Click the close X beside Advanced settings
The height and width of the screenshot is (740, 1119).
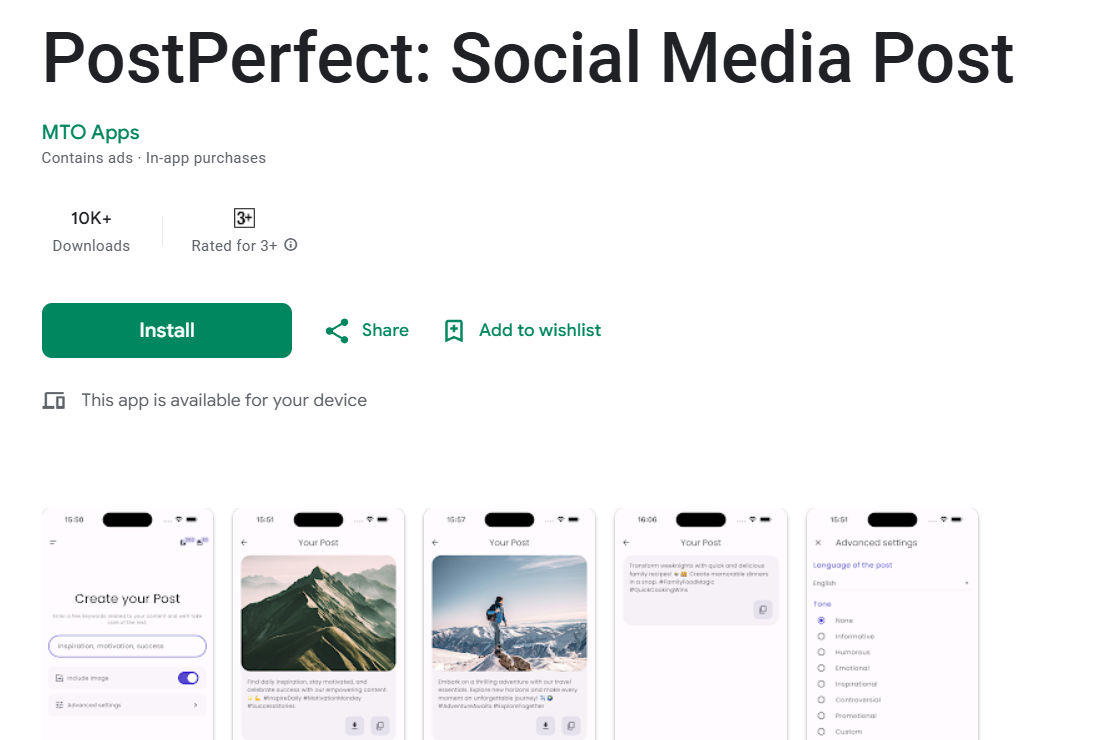coord(818,542)
